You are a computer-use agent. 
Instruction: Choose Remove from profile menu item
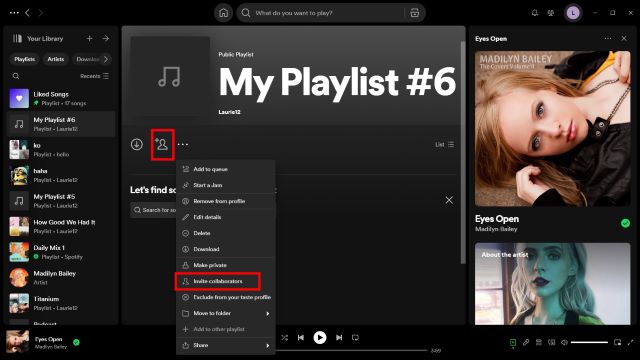click(226, 201)
